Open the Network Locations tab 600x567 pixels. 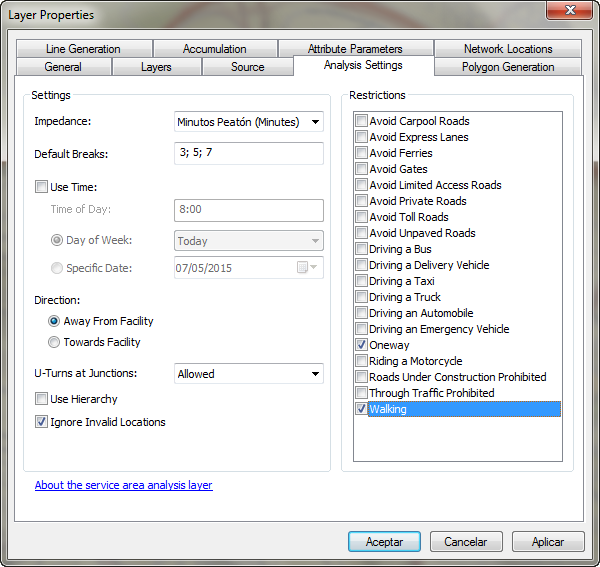507,48
